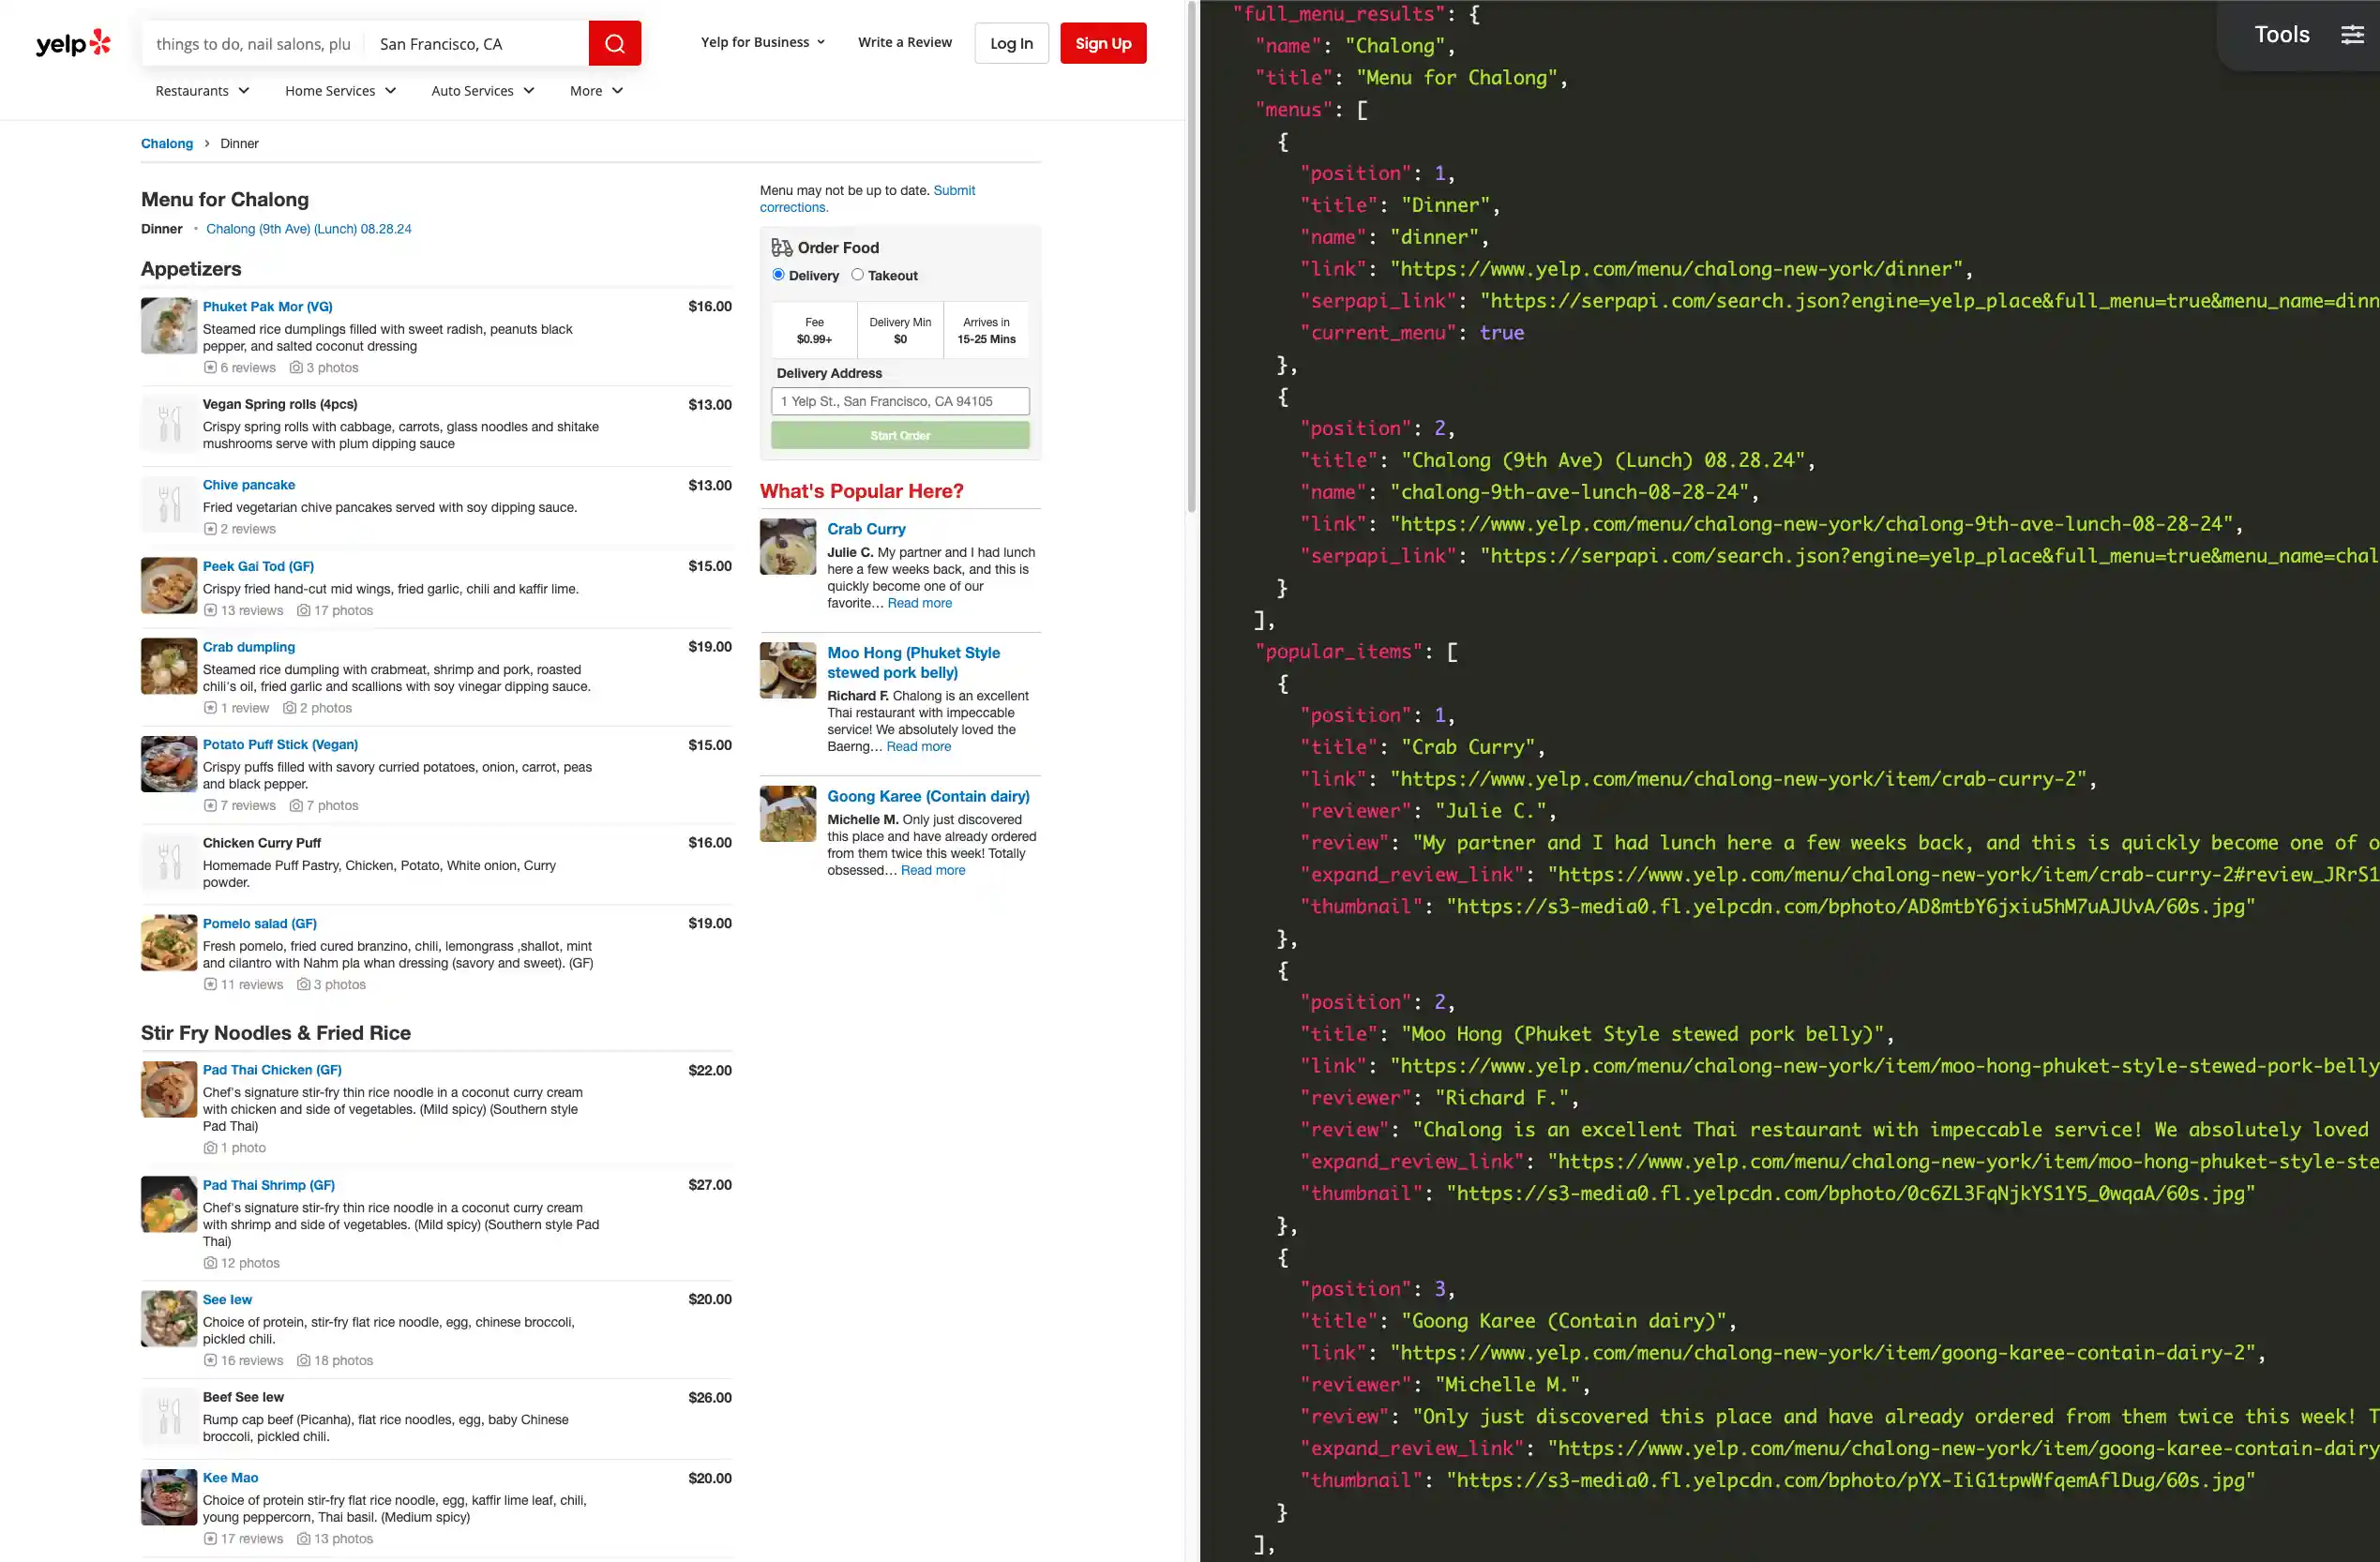Viewport: 2380px width, 1562px height.
Task: Open the Tools settings sliders icon
Action: [x=2352, y=35]
